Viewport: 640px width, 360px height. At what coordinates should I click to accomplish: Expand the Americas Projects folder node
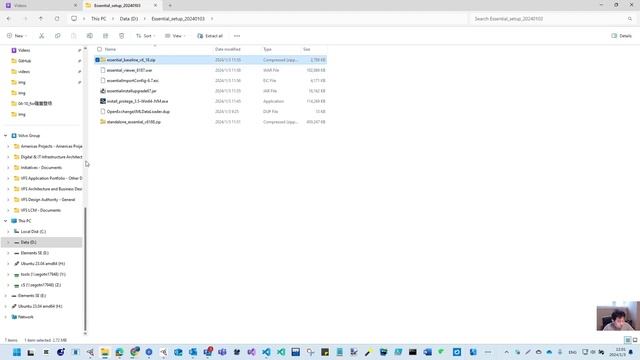(8, 146)
